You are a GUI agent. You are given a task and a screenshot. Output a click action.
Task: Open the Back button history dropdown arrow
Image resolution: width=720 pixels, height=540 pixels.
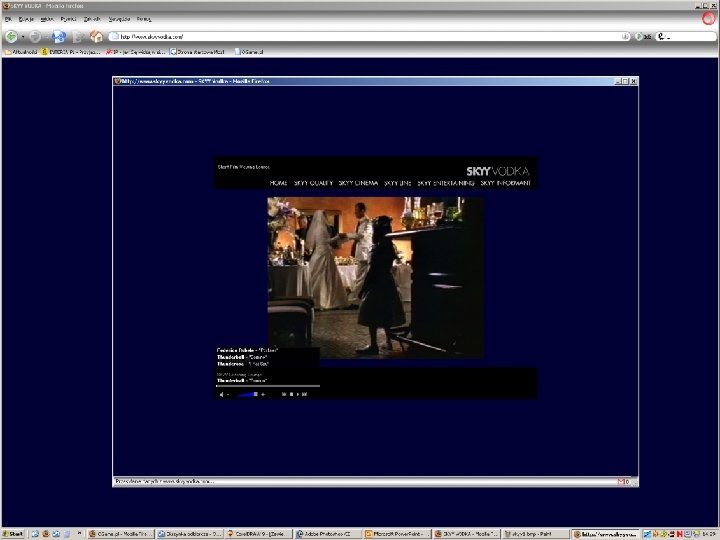click(22, 37)
